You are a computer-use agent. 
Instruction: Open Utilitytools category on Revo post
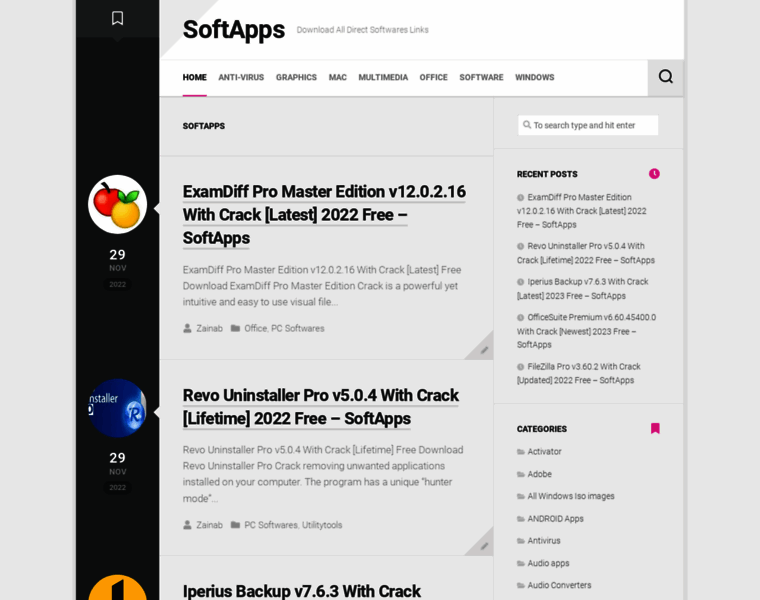coord(322,525)
